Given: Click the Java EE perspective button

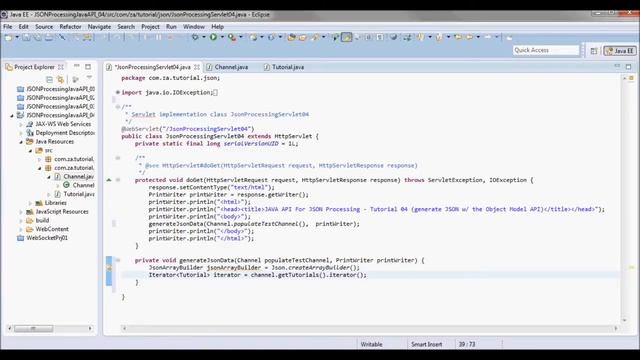Looking at the screenshot, I should tap(620, 51).
